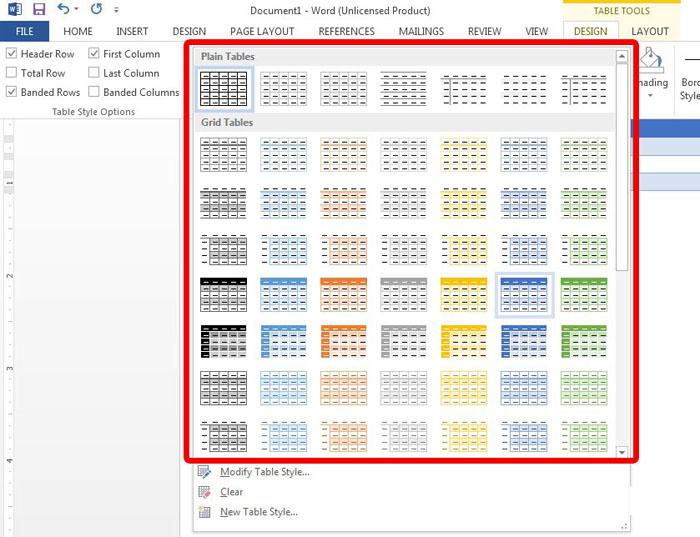Repeat the last action with the redo icon

click(x=96, y=8)
